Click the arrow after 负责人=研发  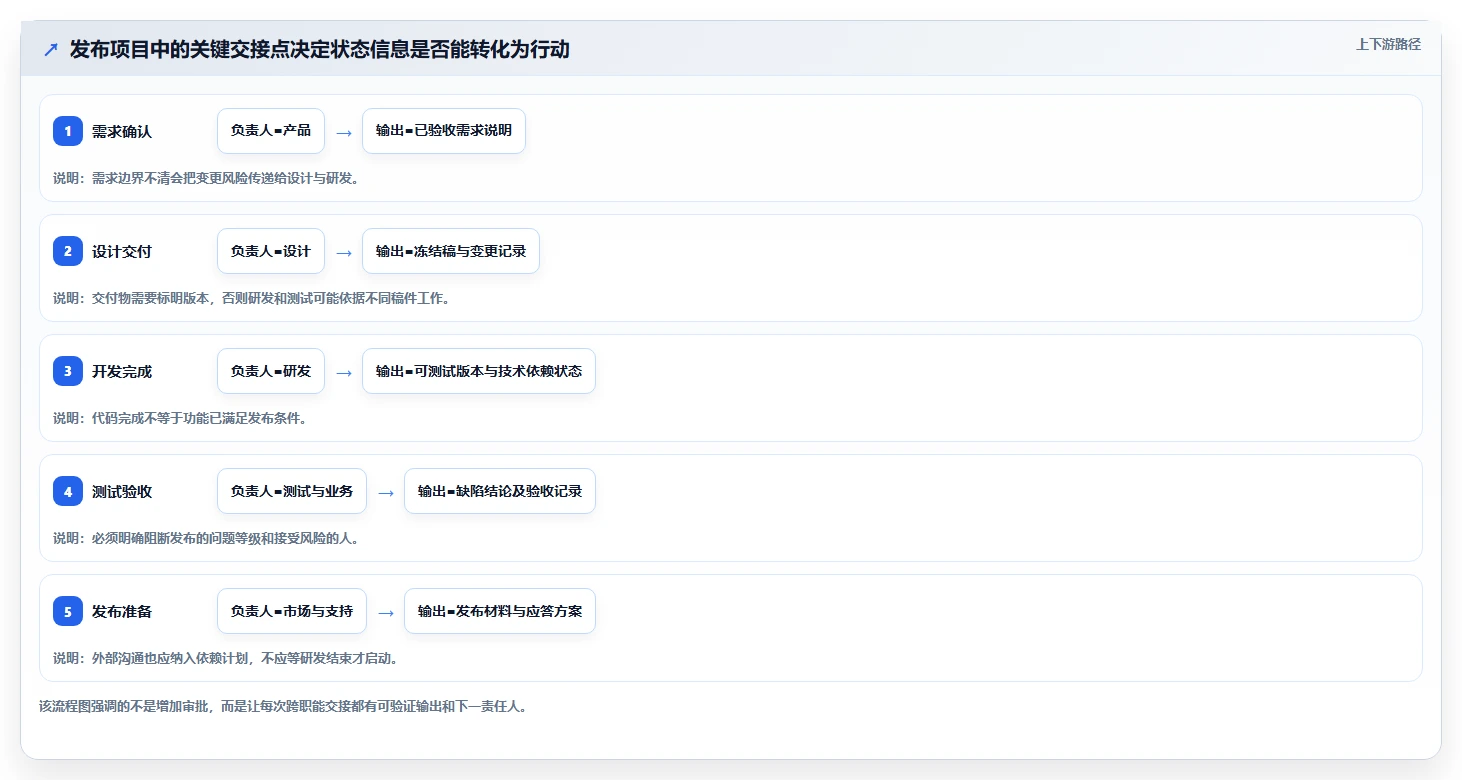coord(344,372)
